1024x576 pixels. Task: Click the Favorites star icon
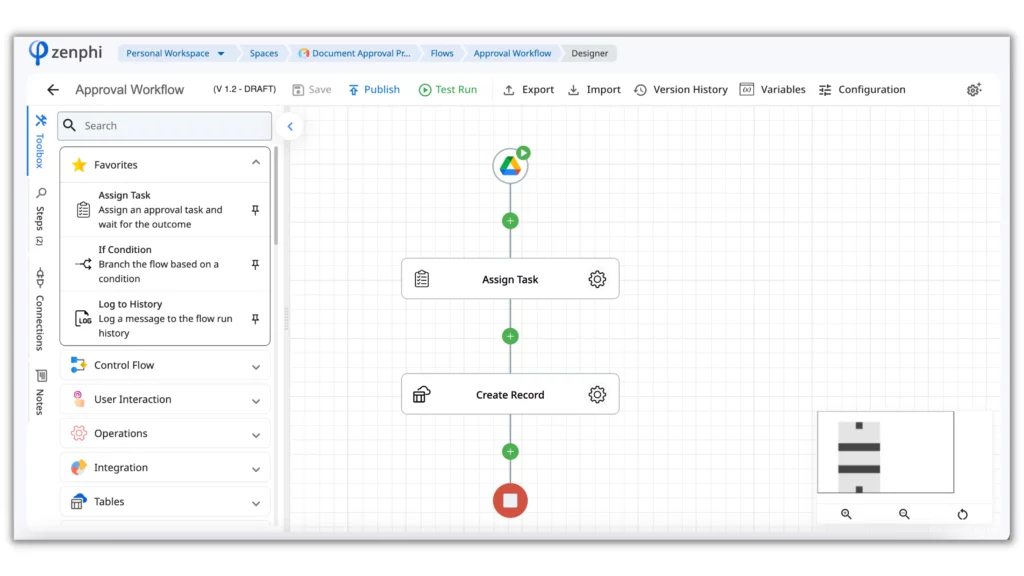click(x=79, y=165)
